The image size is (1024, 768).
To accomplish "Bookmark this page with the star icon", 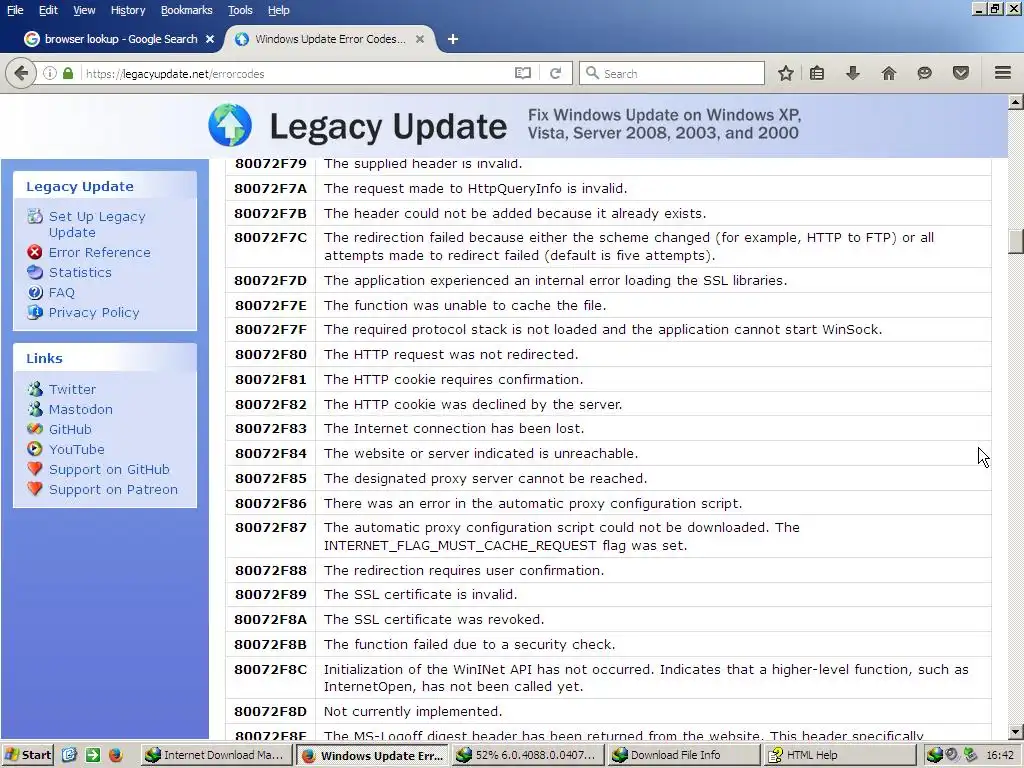I will coord(786,73).
